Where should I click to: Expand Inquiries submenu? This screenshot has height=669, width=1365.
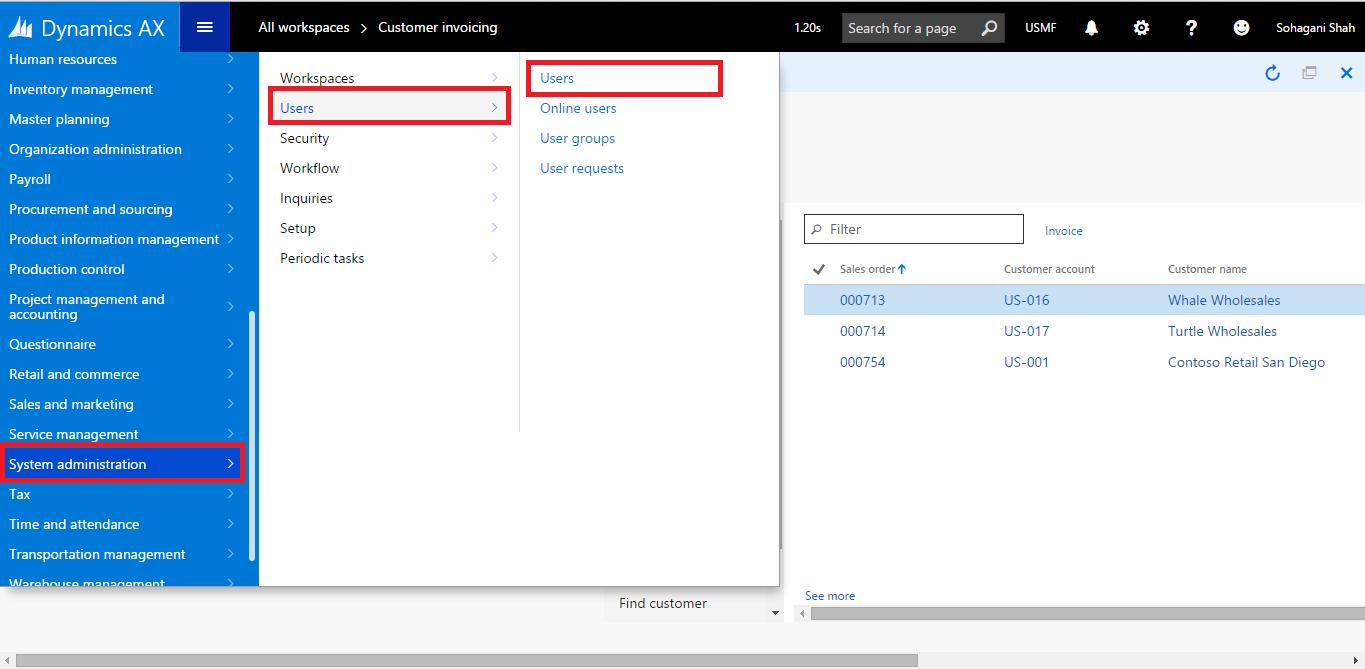[x=389, y=198]
